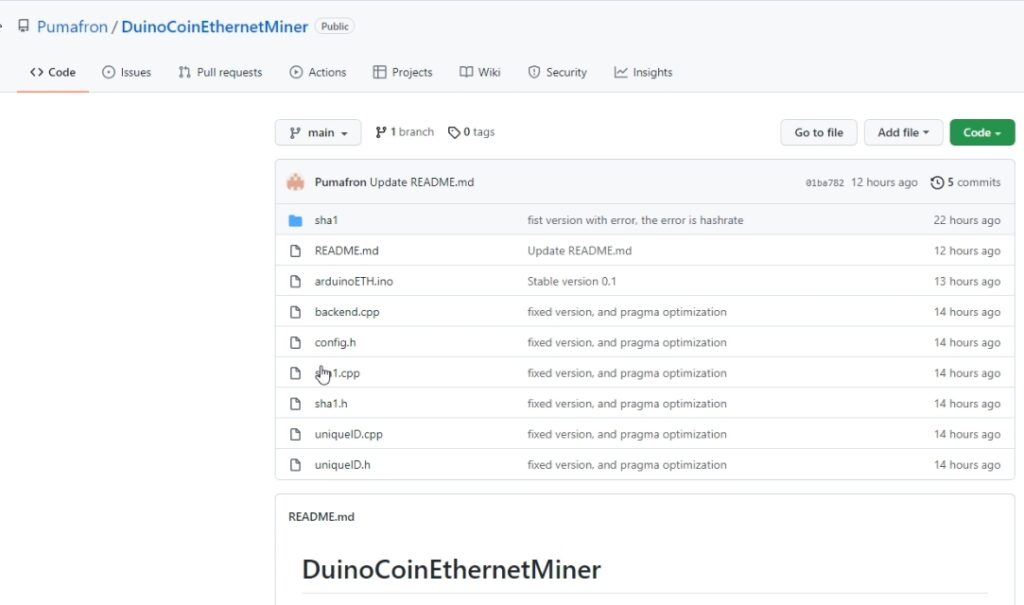
Task: Expand the green Code clone menu
Action: pyautogui.click(x=981, y=132)
